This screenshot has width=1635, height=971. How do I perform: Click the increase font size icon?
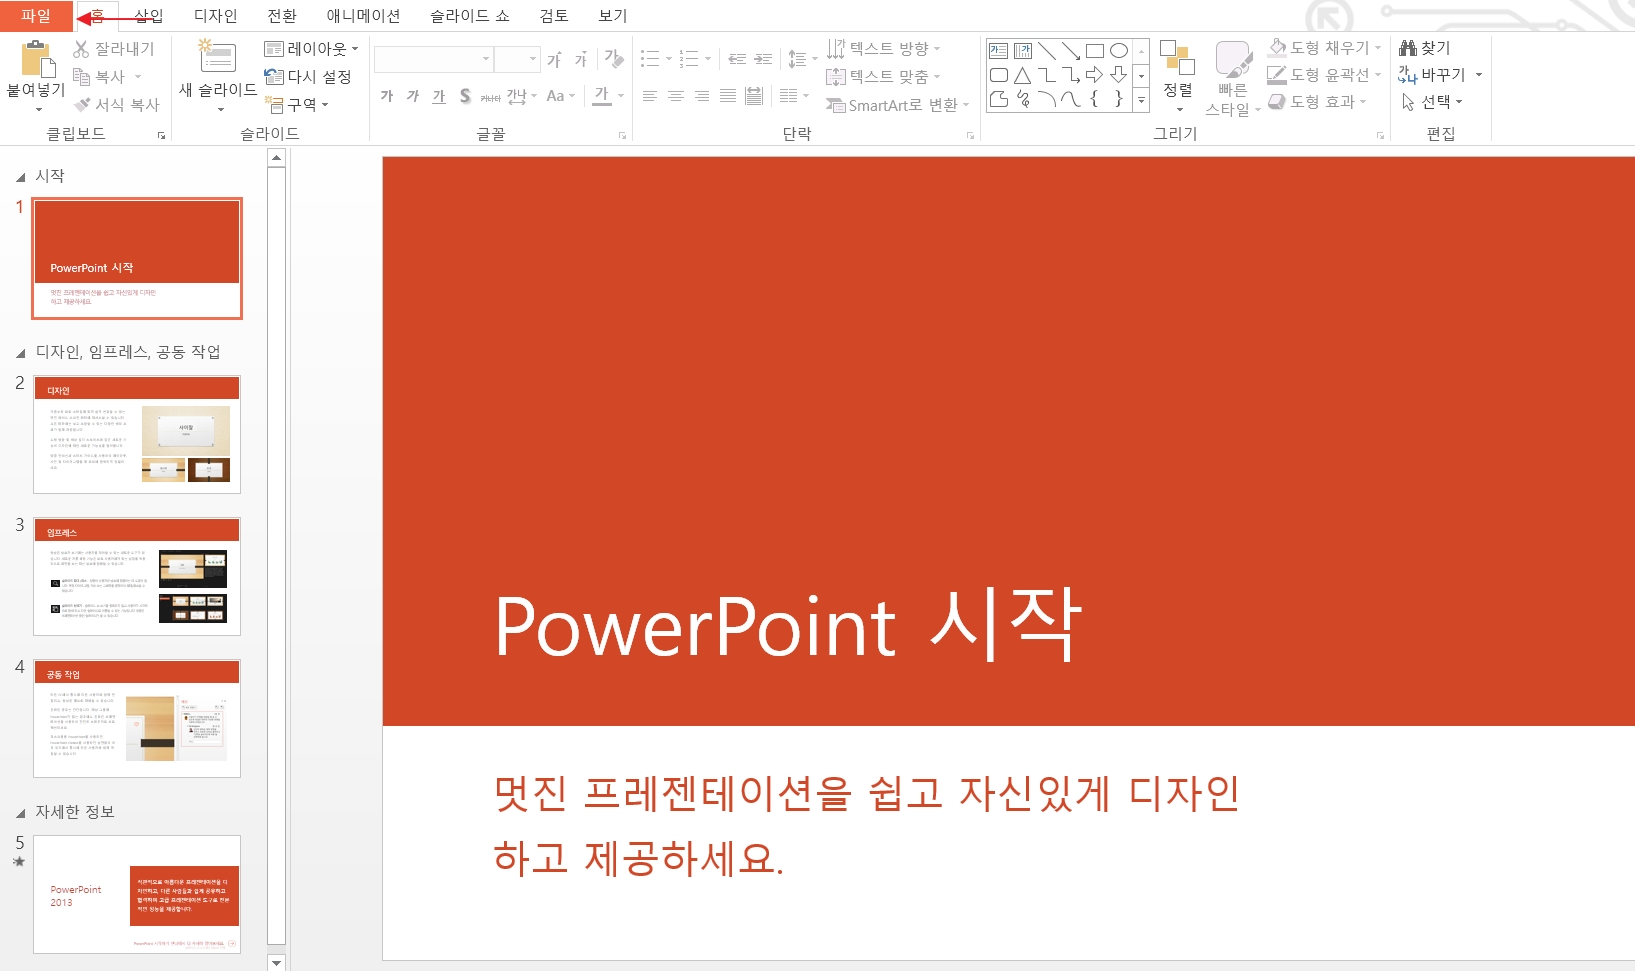(554, 60)
